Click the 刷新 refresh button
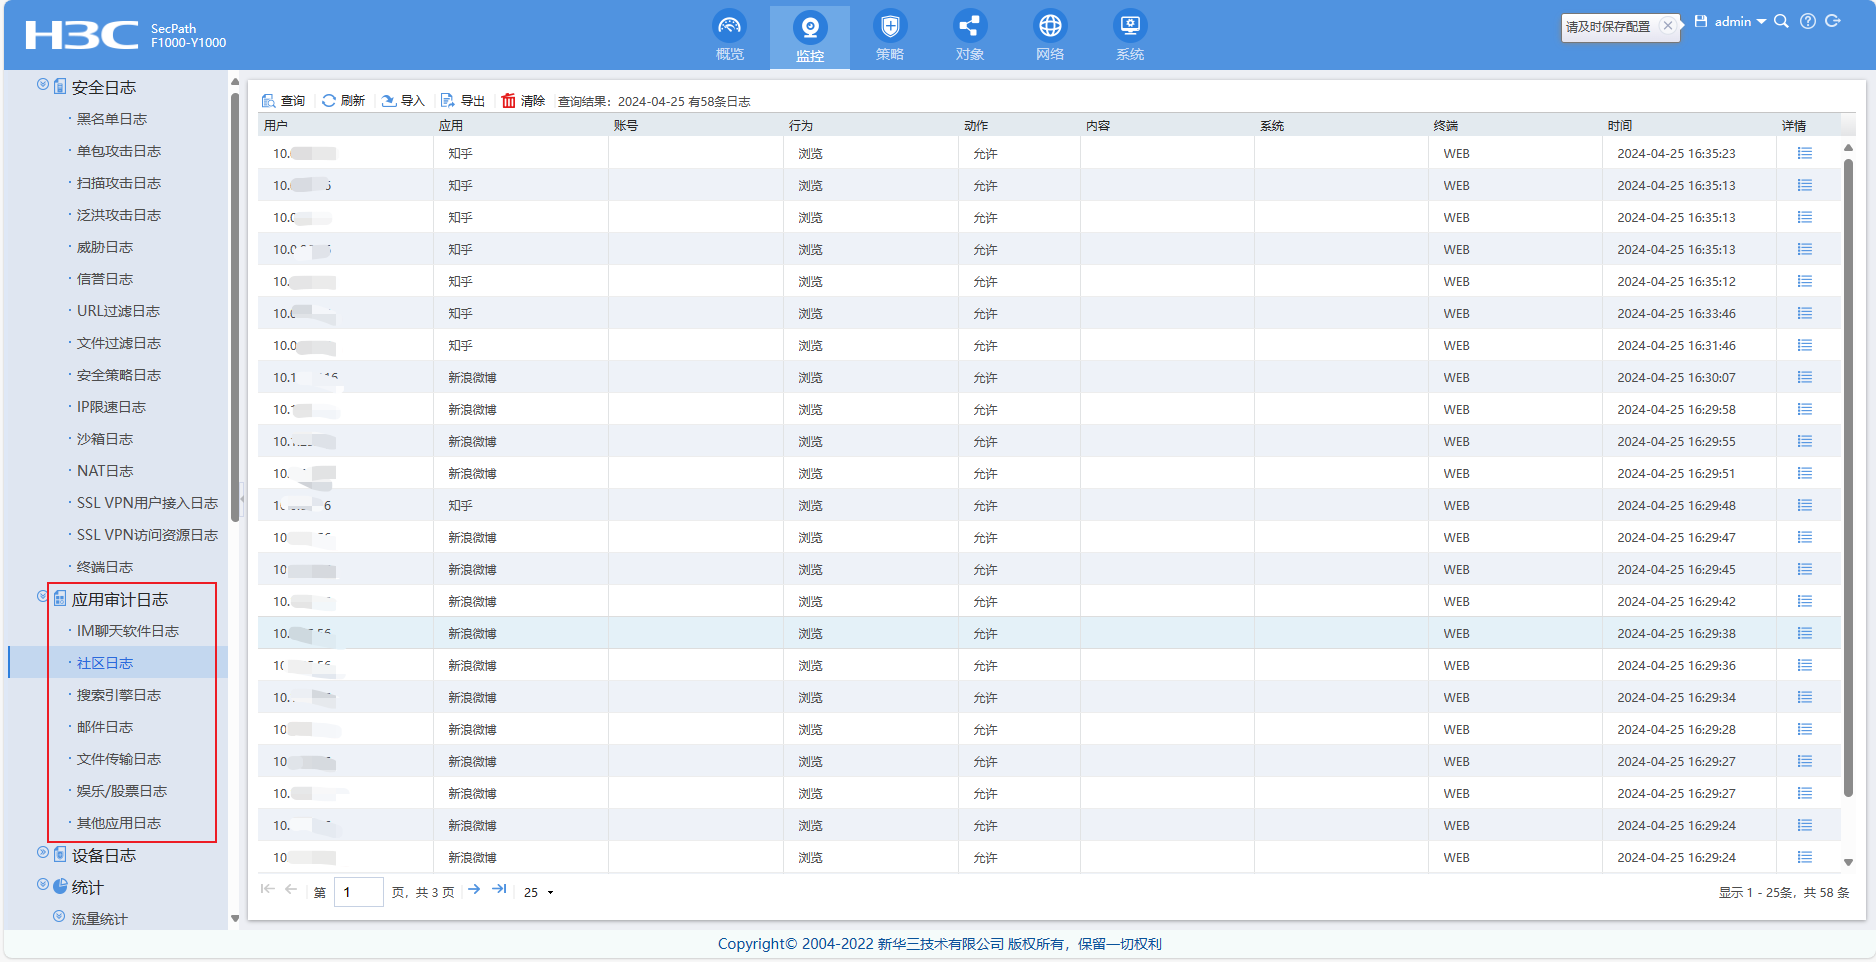Image resolution: width=1876 pixels, height=962 pixels. click(x=343, y=101)
